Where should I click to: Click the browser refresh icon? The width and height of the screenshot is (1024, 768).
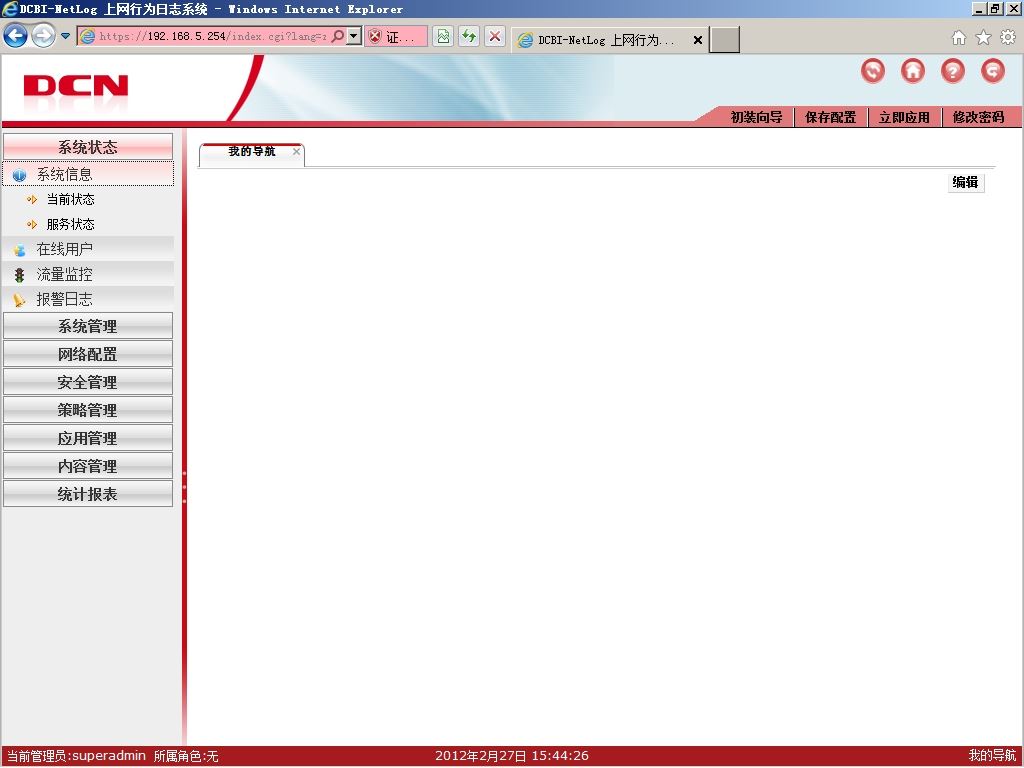469,37
